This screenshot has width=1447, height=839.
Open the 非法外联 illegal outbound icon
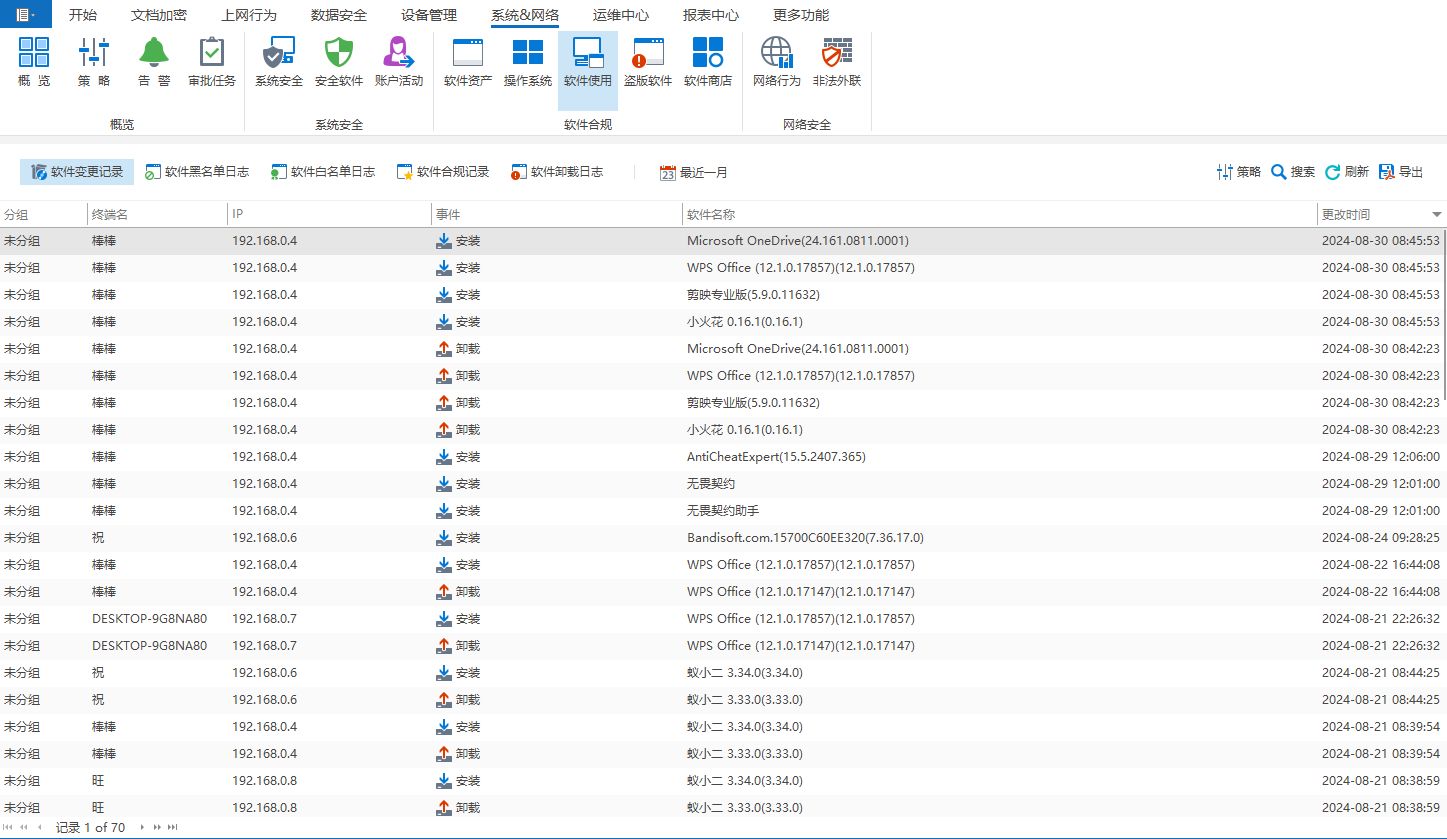click(x=837, y=62)
